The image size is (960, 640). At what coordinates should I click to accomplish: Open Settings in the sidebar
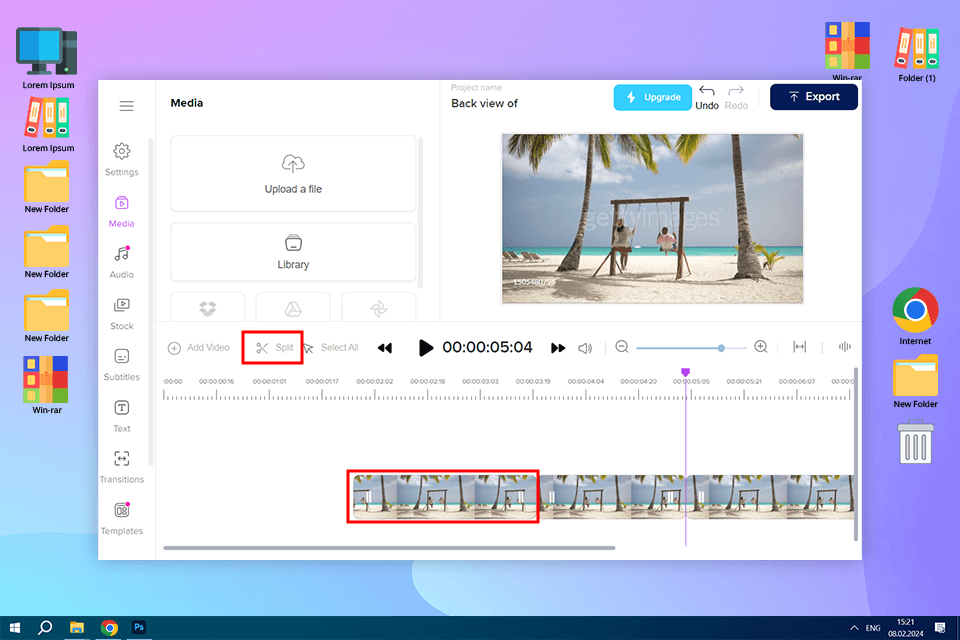click(121, 159)
